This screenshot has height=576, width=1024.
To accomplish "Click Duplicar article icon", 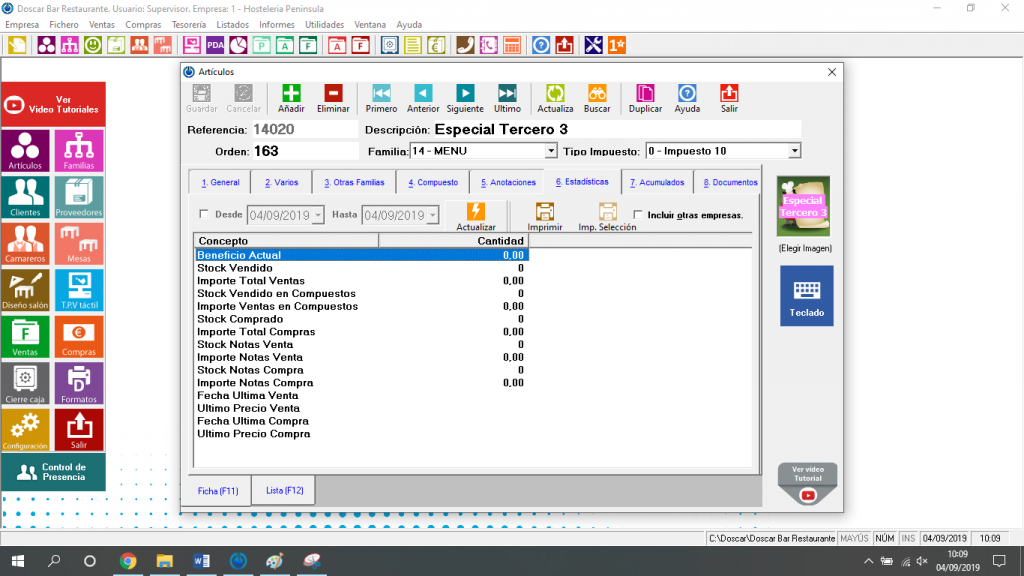I will 645,99.
